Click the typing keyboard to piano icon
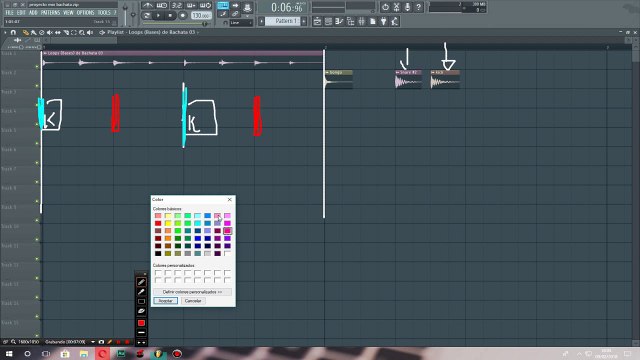Image resolution: width=640 pixels, height=360 pixels. 223,5
